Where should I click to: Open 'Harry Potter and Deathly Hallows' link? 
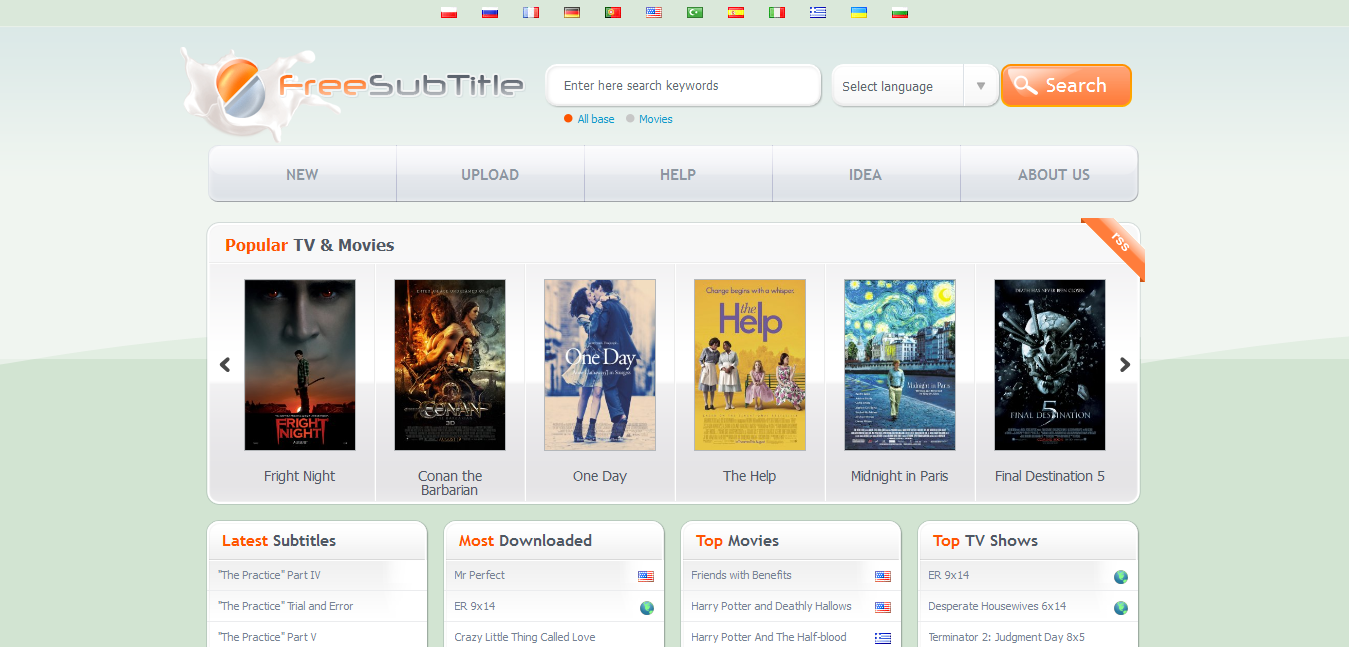771,606
